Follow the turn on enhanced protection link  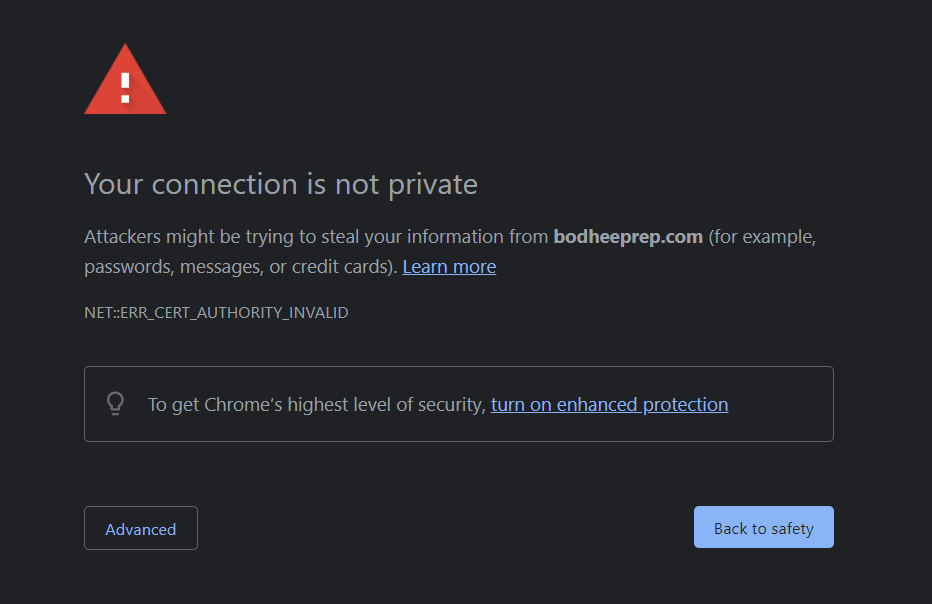tap(609, 405)
